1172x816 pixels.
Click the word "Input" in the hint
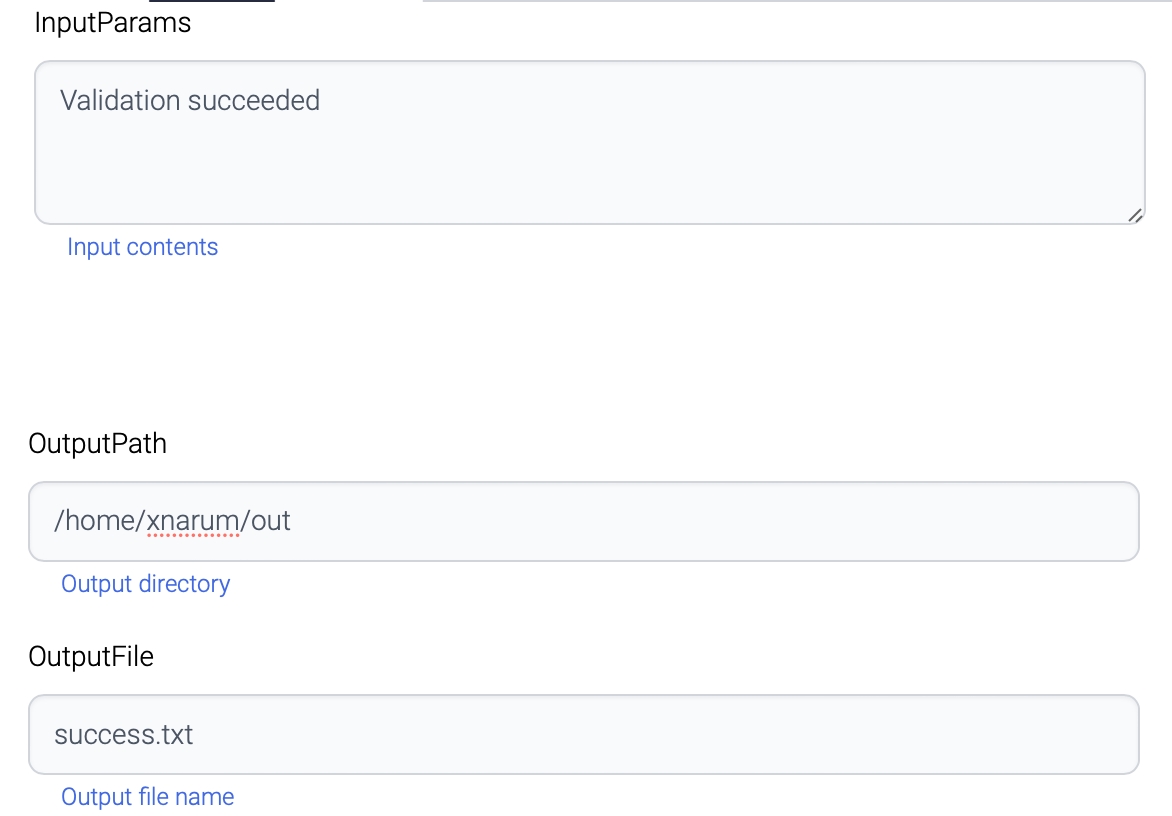pyautogui.click(x=92, y=247)
